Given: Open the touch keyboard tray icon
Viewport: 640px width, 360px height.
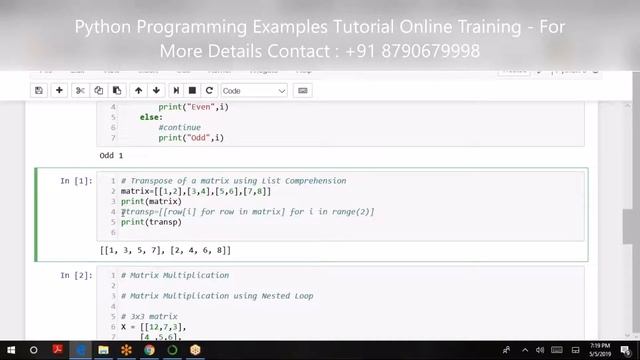Looking at the screenshot, I should pos(557,350).
